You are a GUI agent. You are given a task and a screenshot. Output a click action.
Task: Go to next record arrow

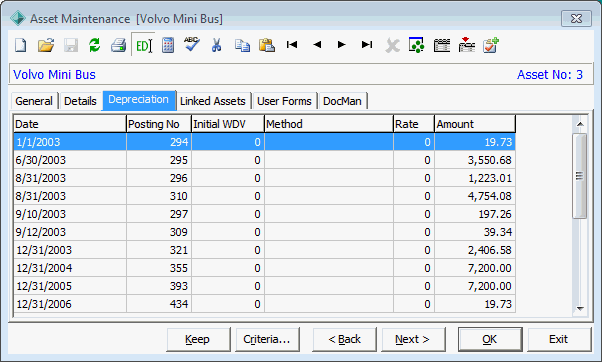point(341,45)
